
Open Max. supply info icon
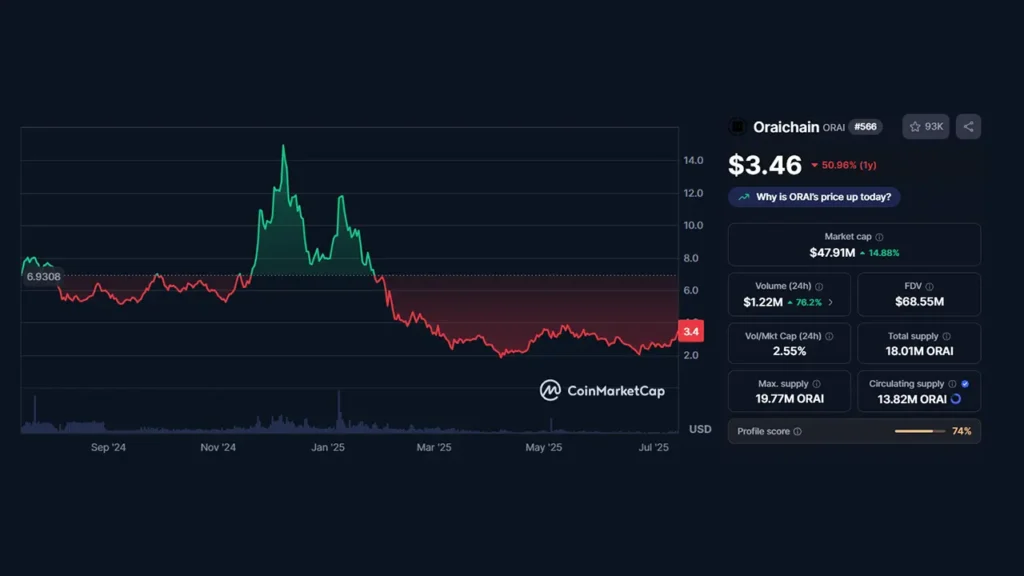[x=816, y=384]
